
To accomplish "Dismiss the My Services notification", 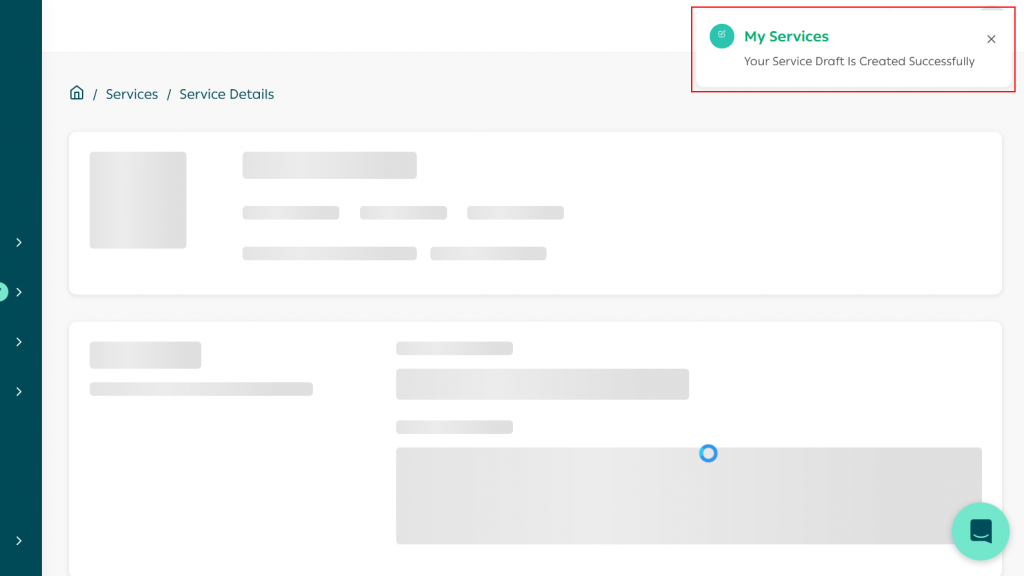I will pos(991,39).
